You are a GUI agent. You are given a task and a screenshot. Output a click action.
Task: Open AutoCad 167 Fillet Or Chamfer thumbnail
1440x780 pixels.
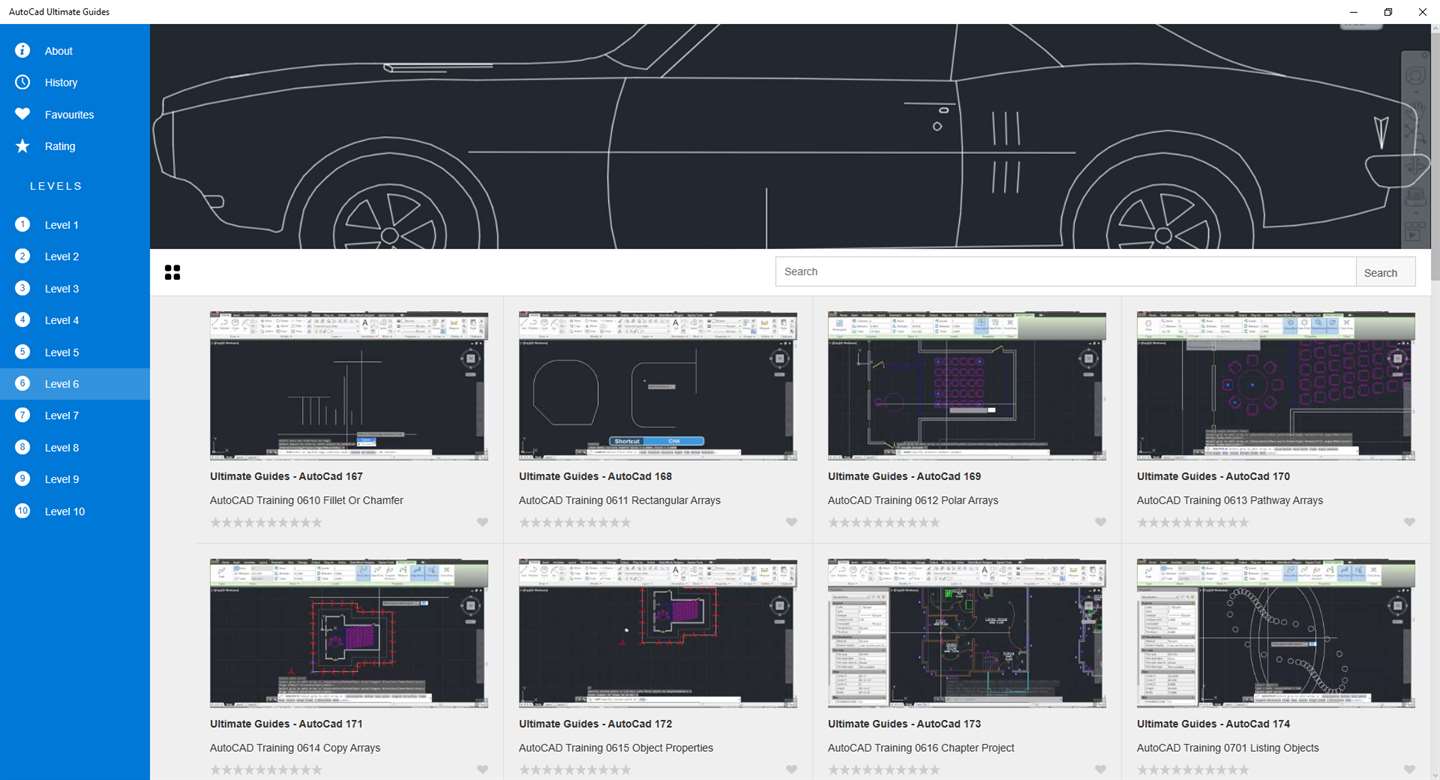coord(349,386)
